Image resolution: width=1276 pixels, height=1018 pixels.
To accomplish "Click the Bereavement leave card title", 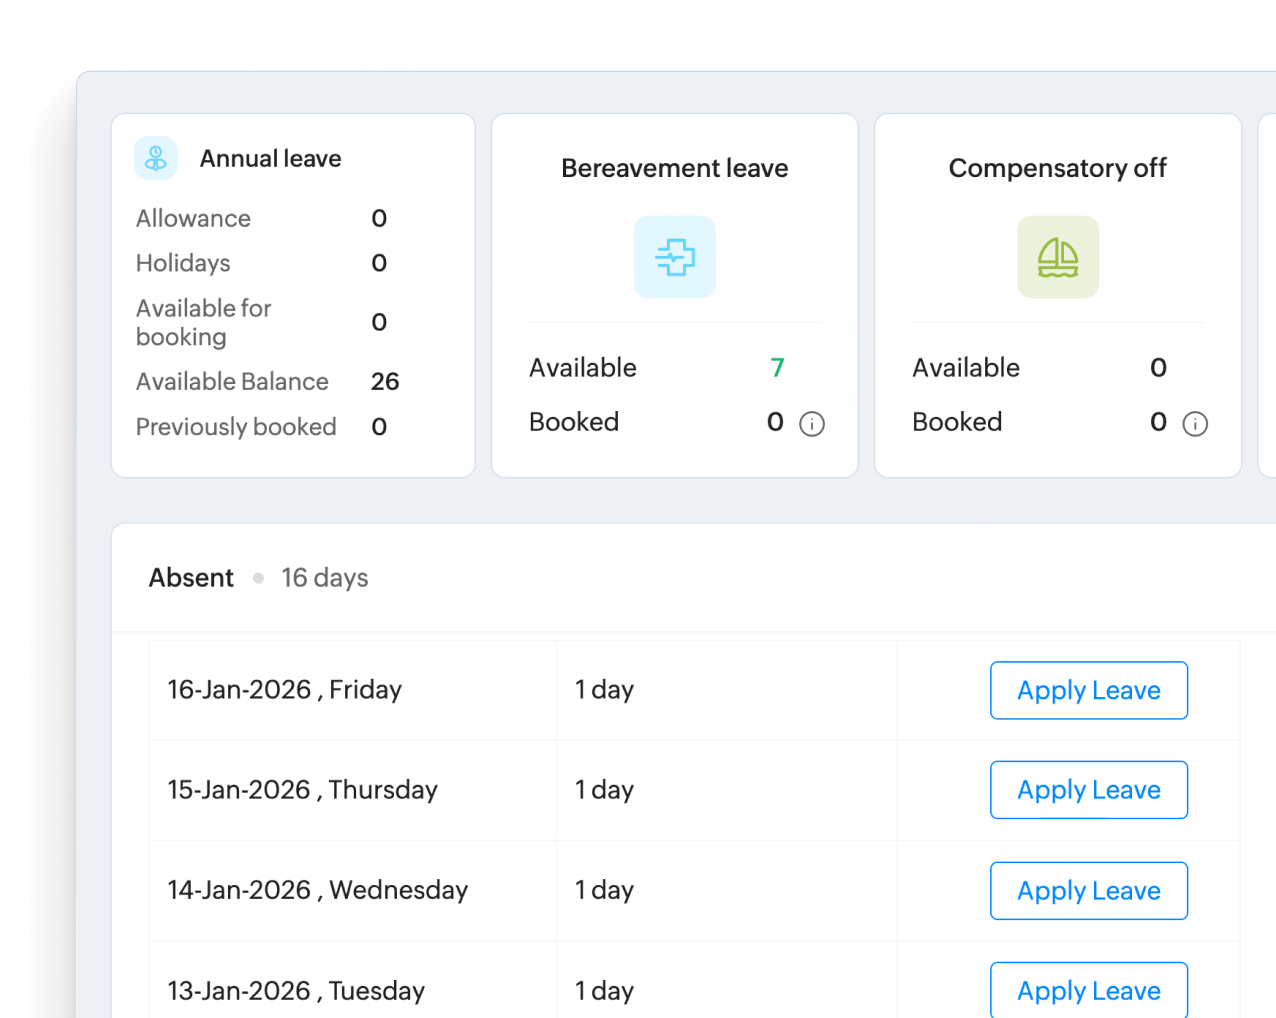I will 674,168.
